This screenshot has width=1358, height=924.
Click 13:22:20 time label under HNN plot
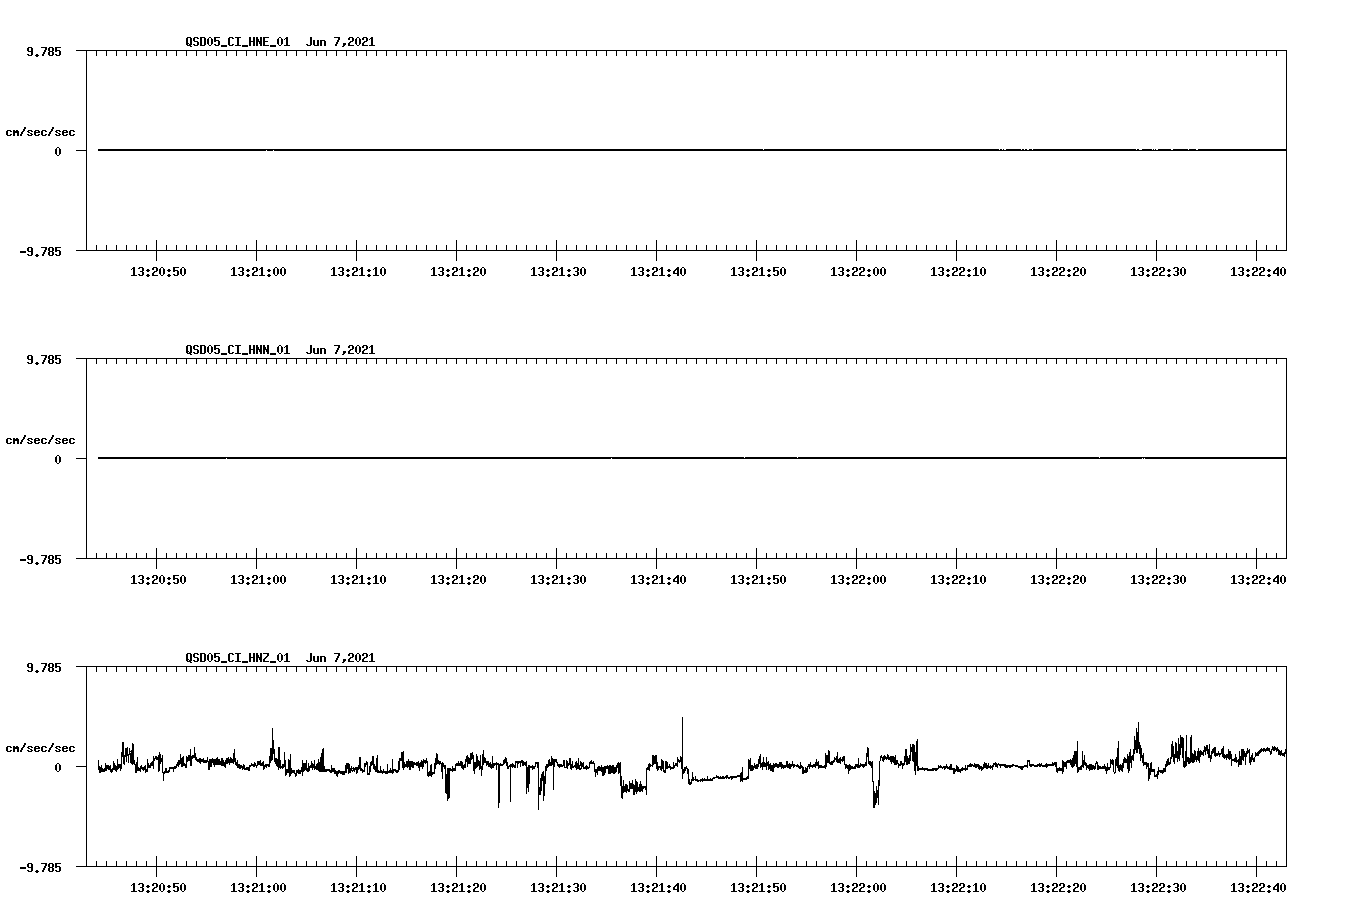[1058, 580]
